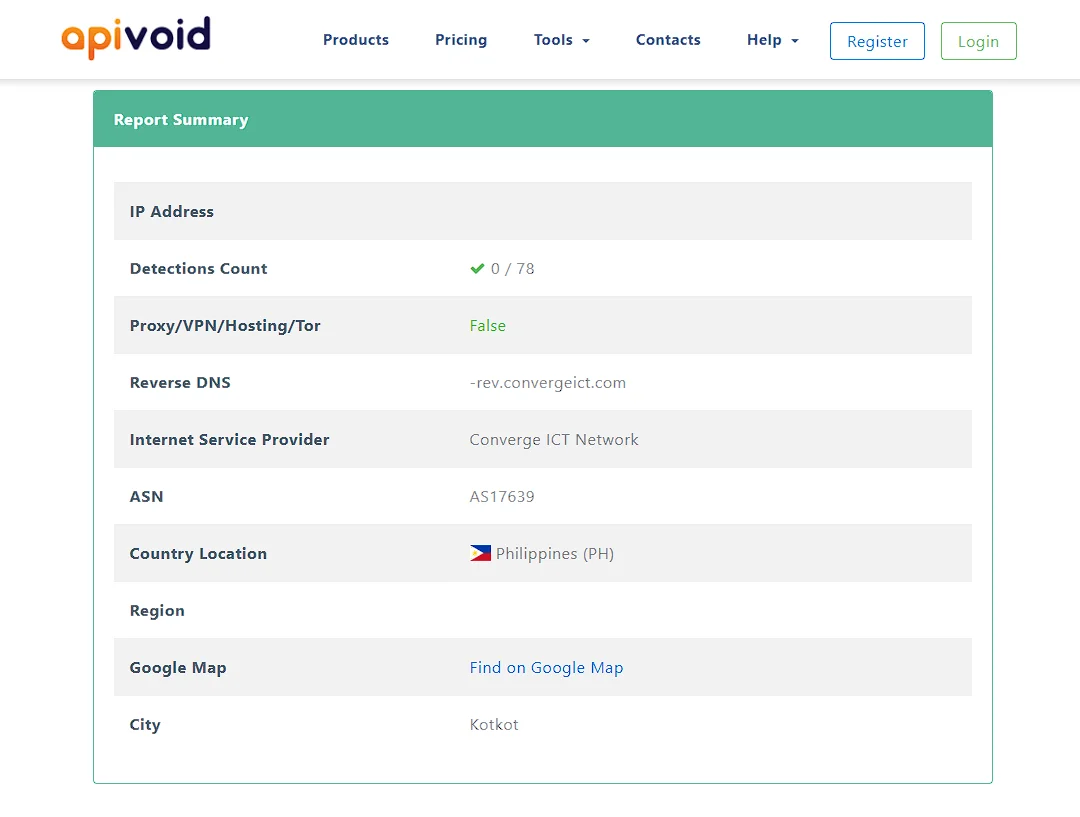Select the Detections Count label
The image size is (1080, 817).
[198, 269]
